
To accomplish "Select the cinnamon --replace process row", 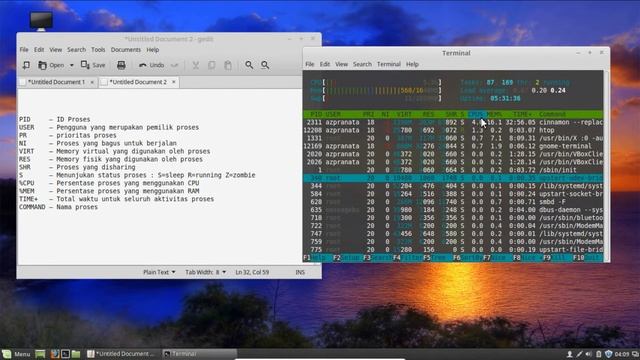I will [x=453, y=122].
